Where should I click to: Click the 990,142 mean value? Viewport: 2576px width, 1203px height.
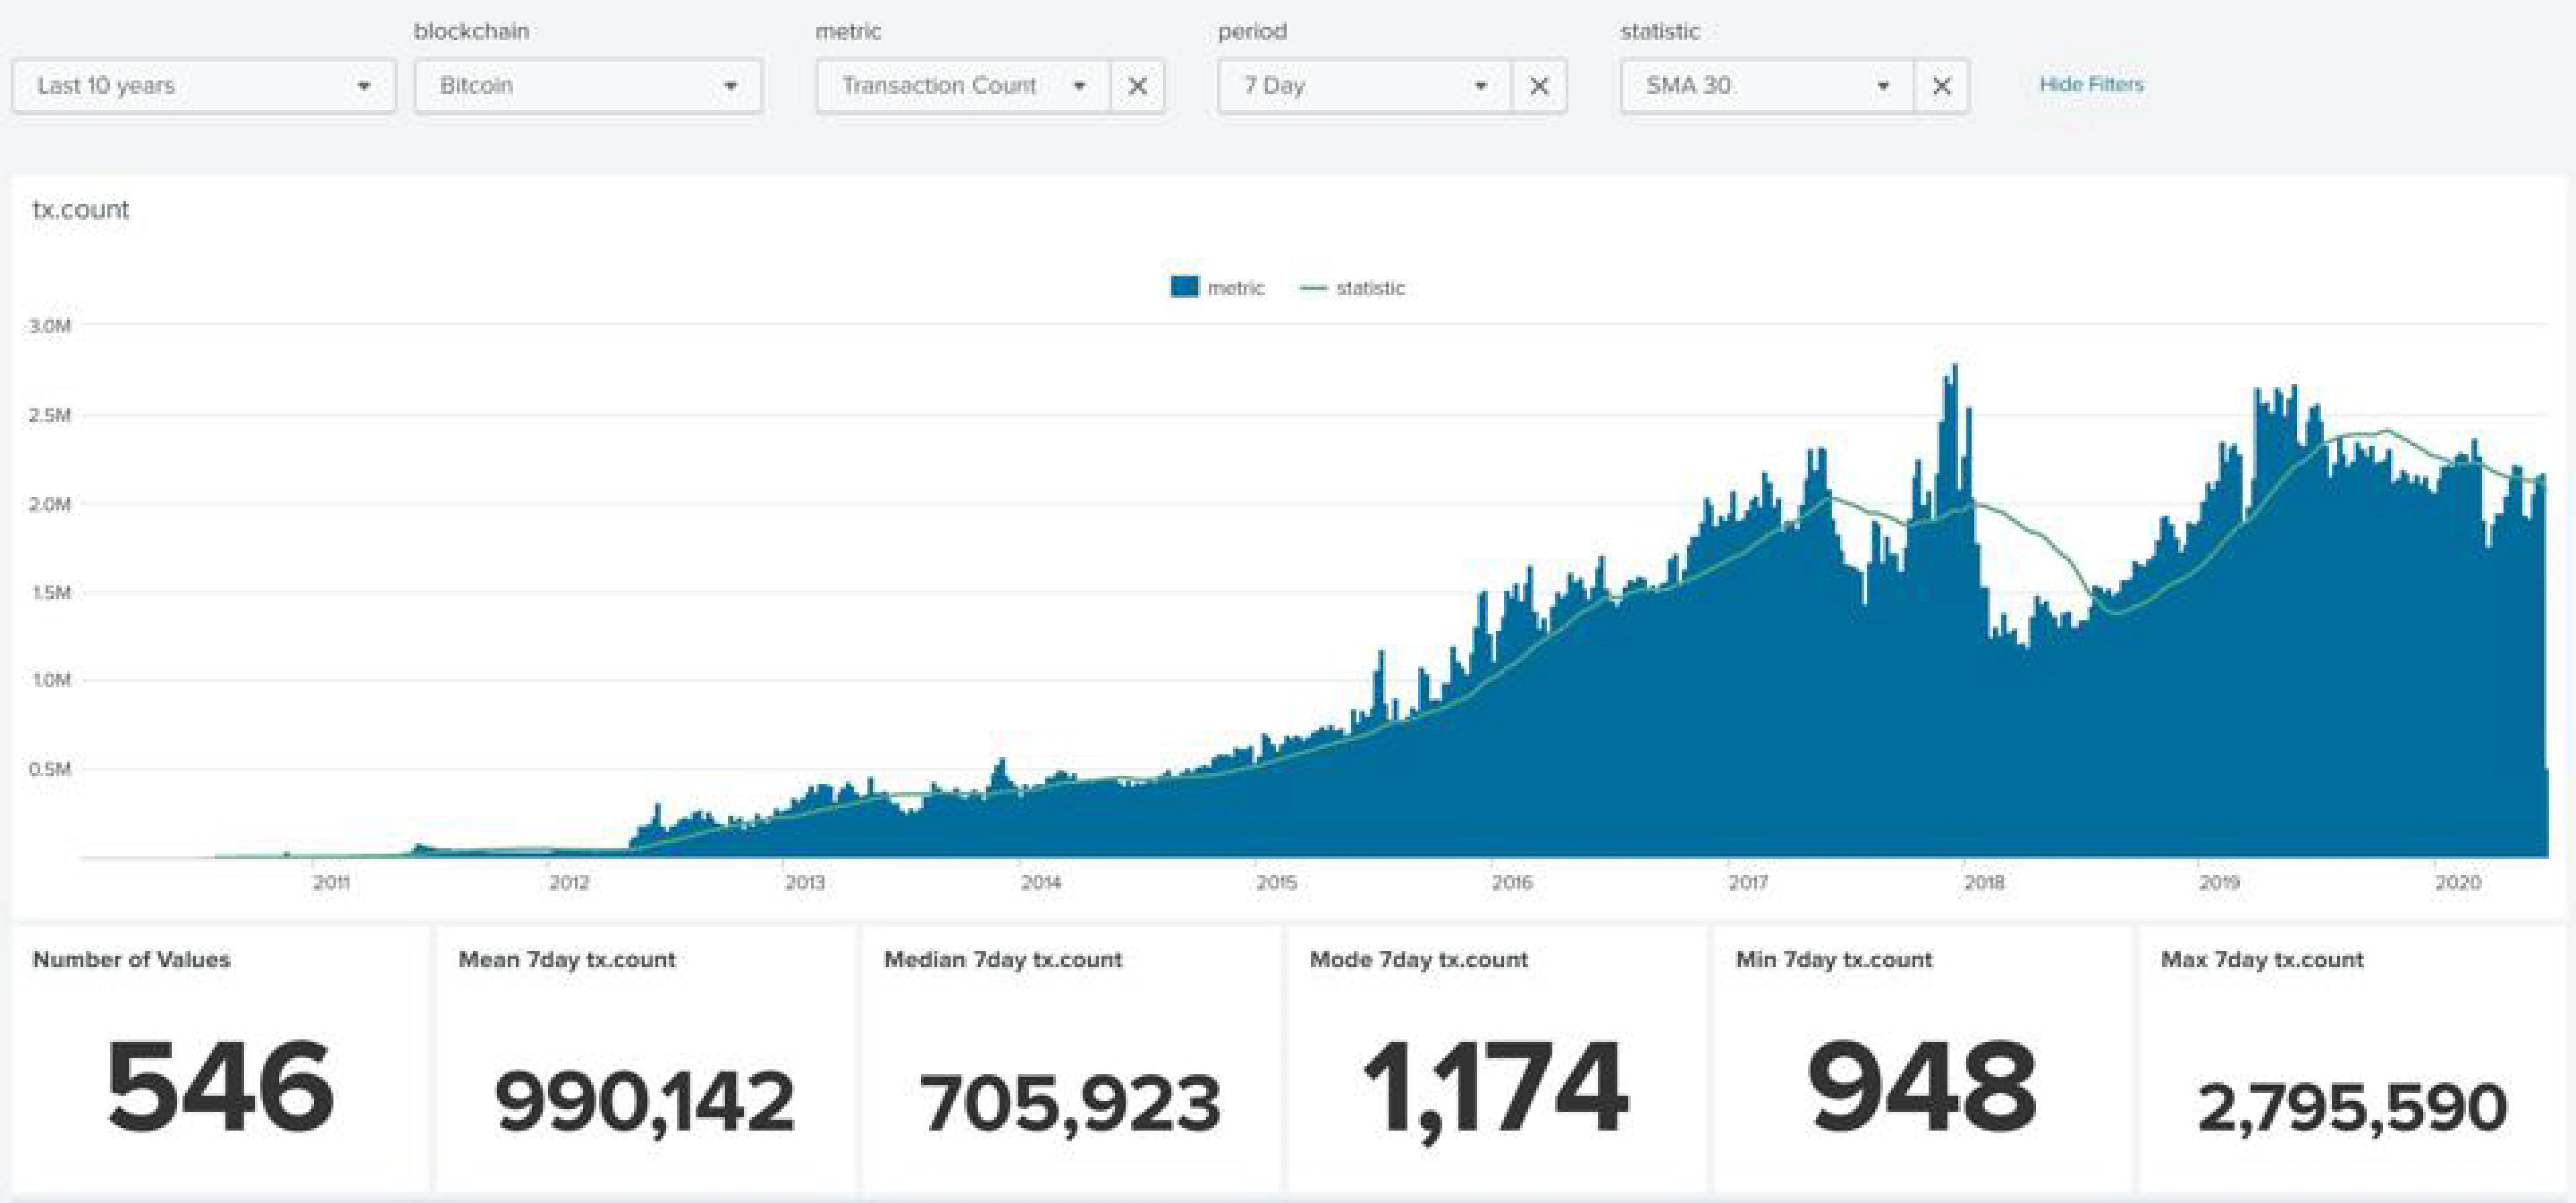coord(645,1104)
